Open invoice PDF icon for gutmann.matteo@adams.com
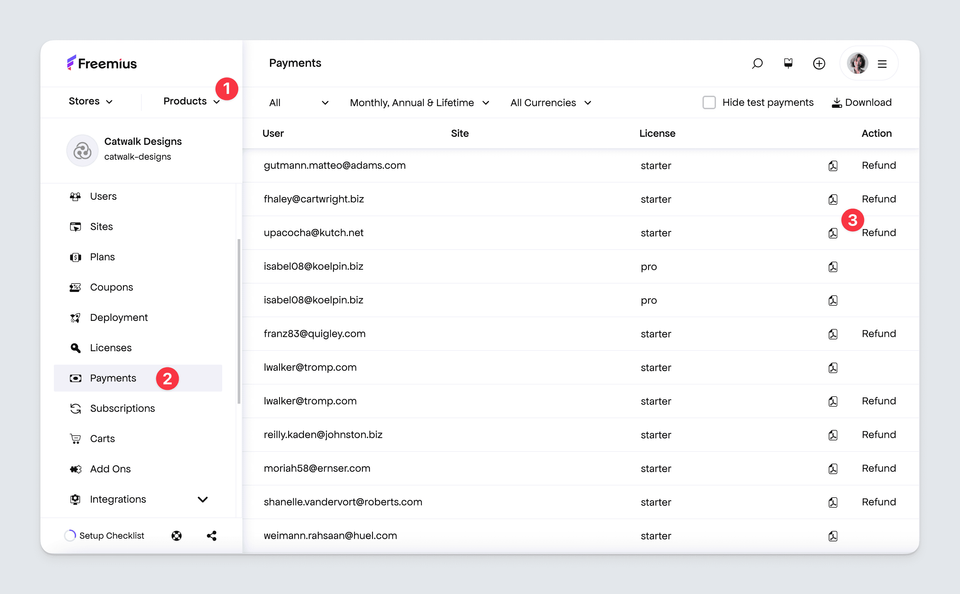 pyautogui.click(x=833, y=166)
